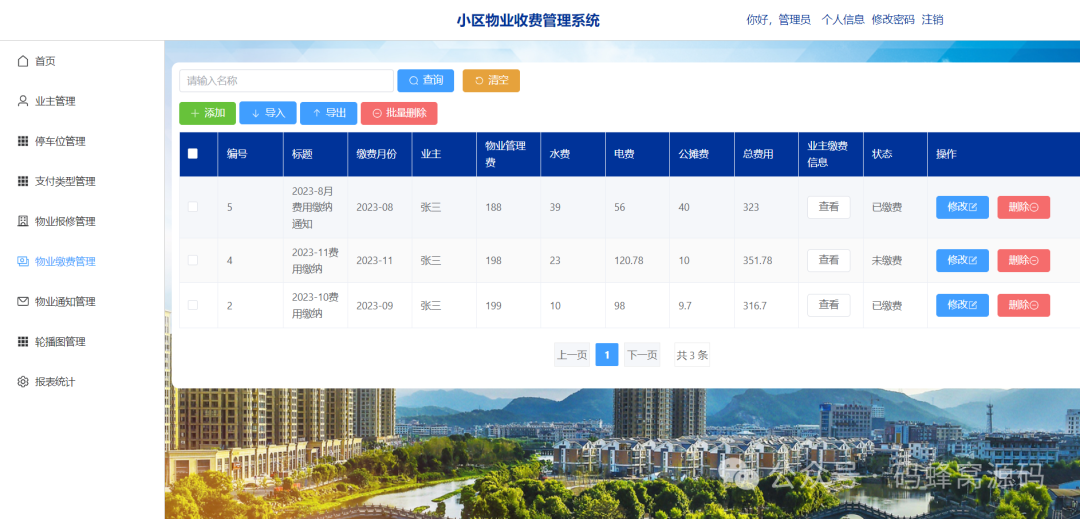1080x519 pixels.
Task: Click the 小区物业收费管理系统 title
Action: tap(528, 21)
